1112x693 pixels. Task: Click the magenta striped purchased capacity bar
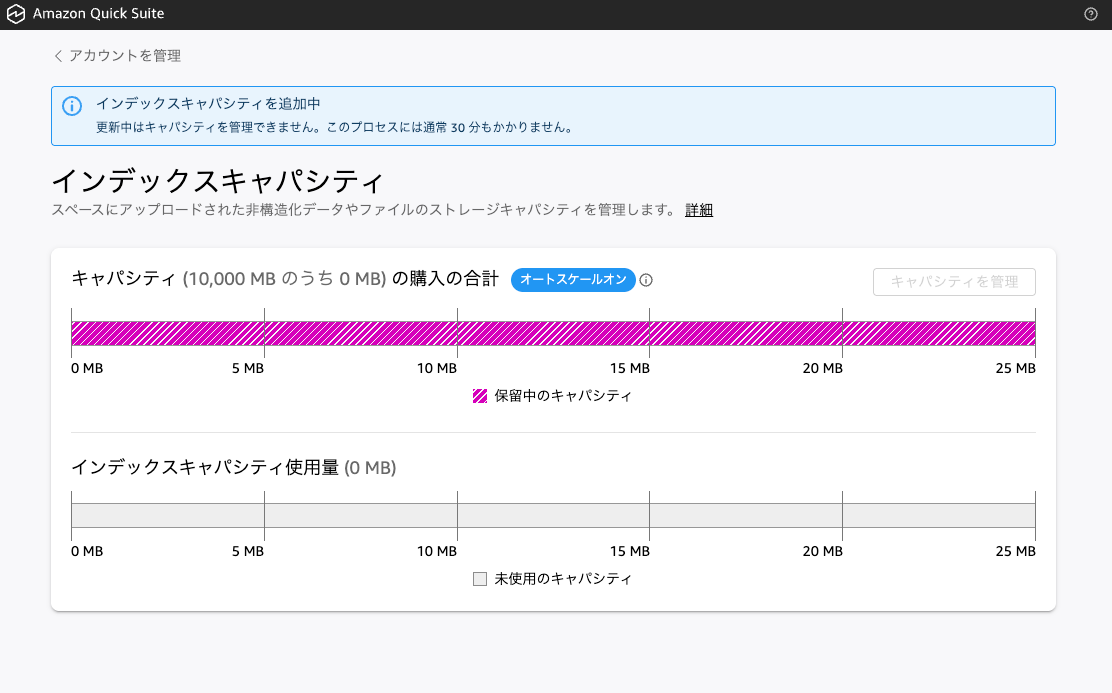coord(553,334)
